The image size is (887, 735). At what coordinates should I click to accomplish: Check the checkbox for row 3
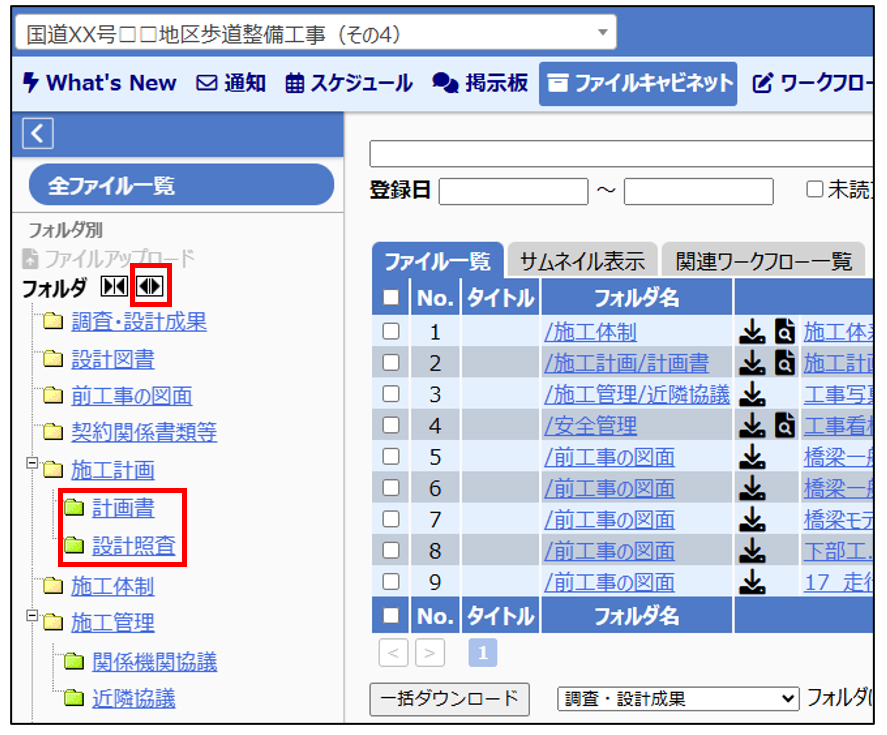391,394
